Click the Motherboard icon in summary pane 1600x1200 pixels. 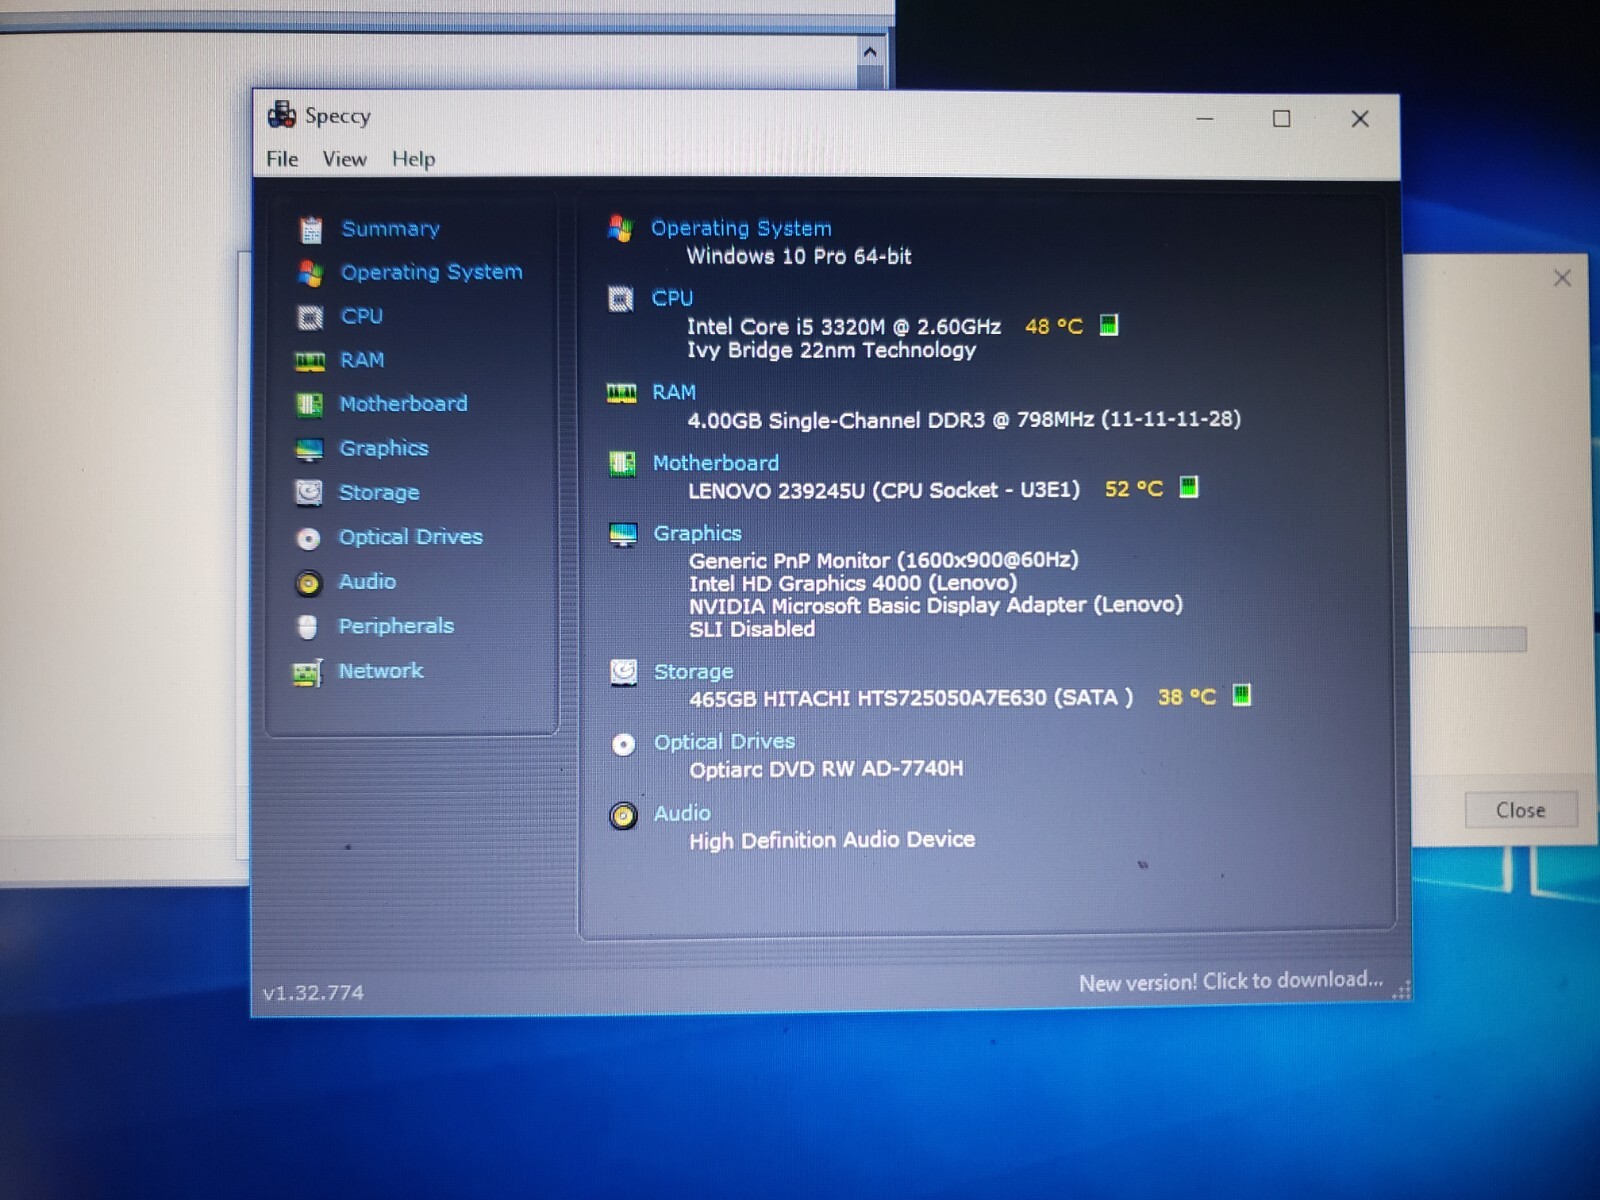point(622,463)
